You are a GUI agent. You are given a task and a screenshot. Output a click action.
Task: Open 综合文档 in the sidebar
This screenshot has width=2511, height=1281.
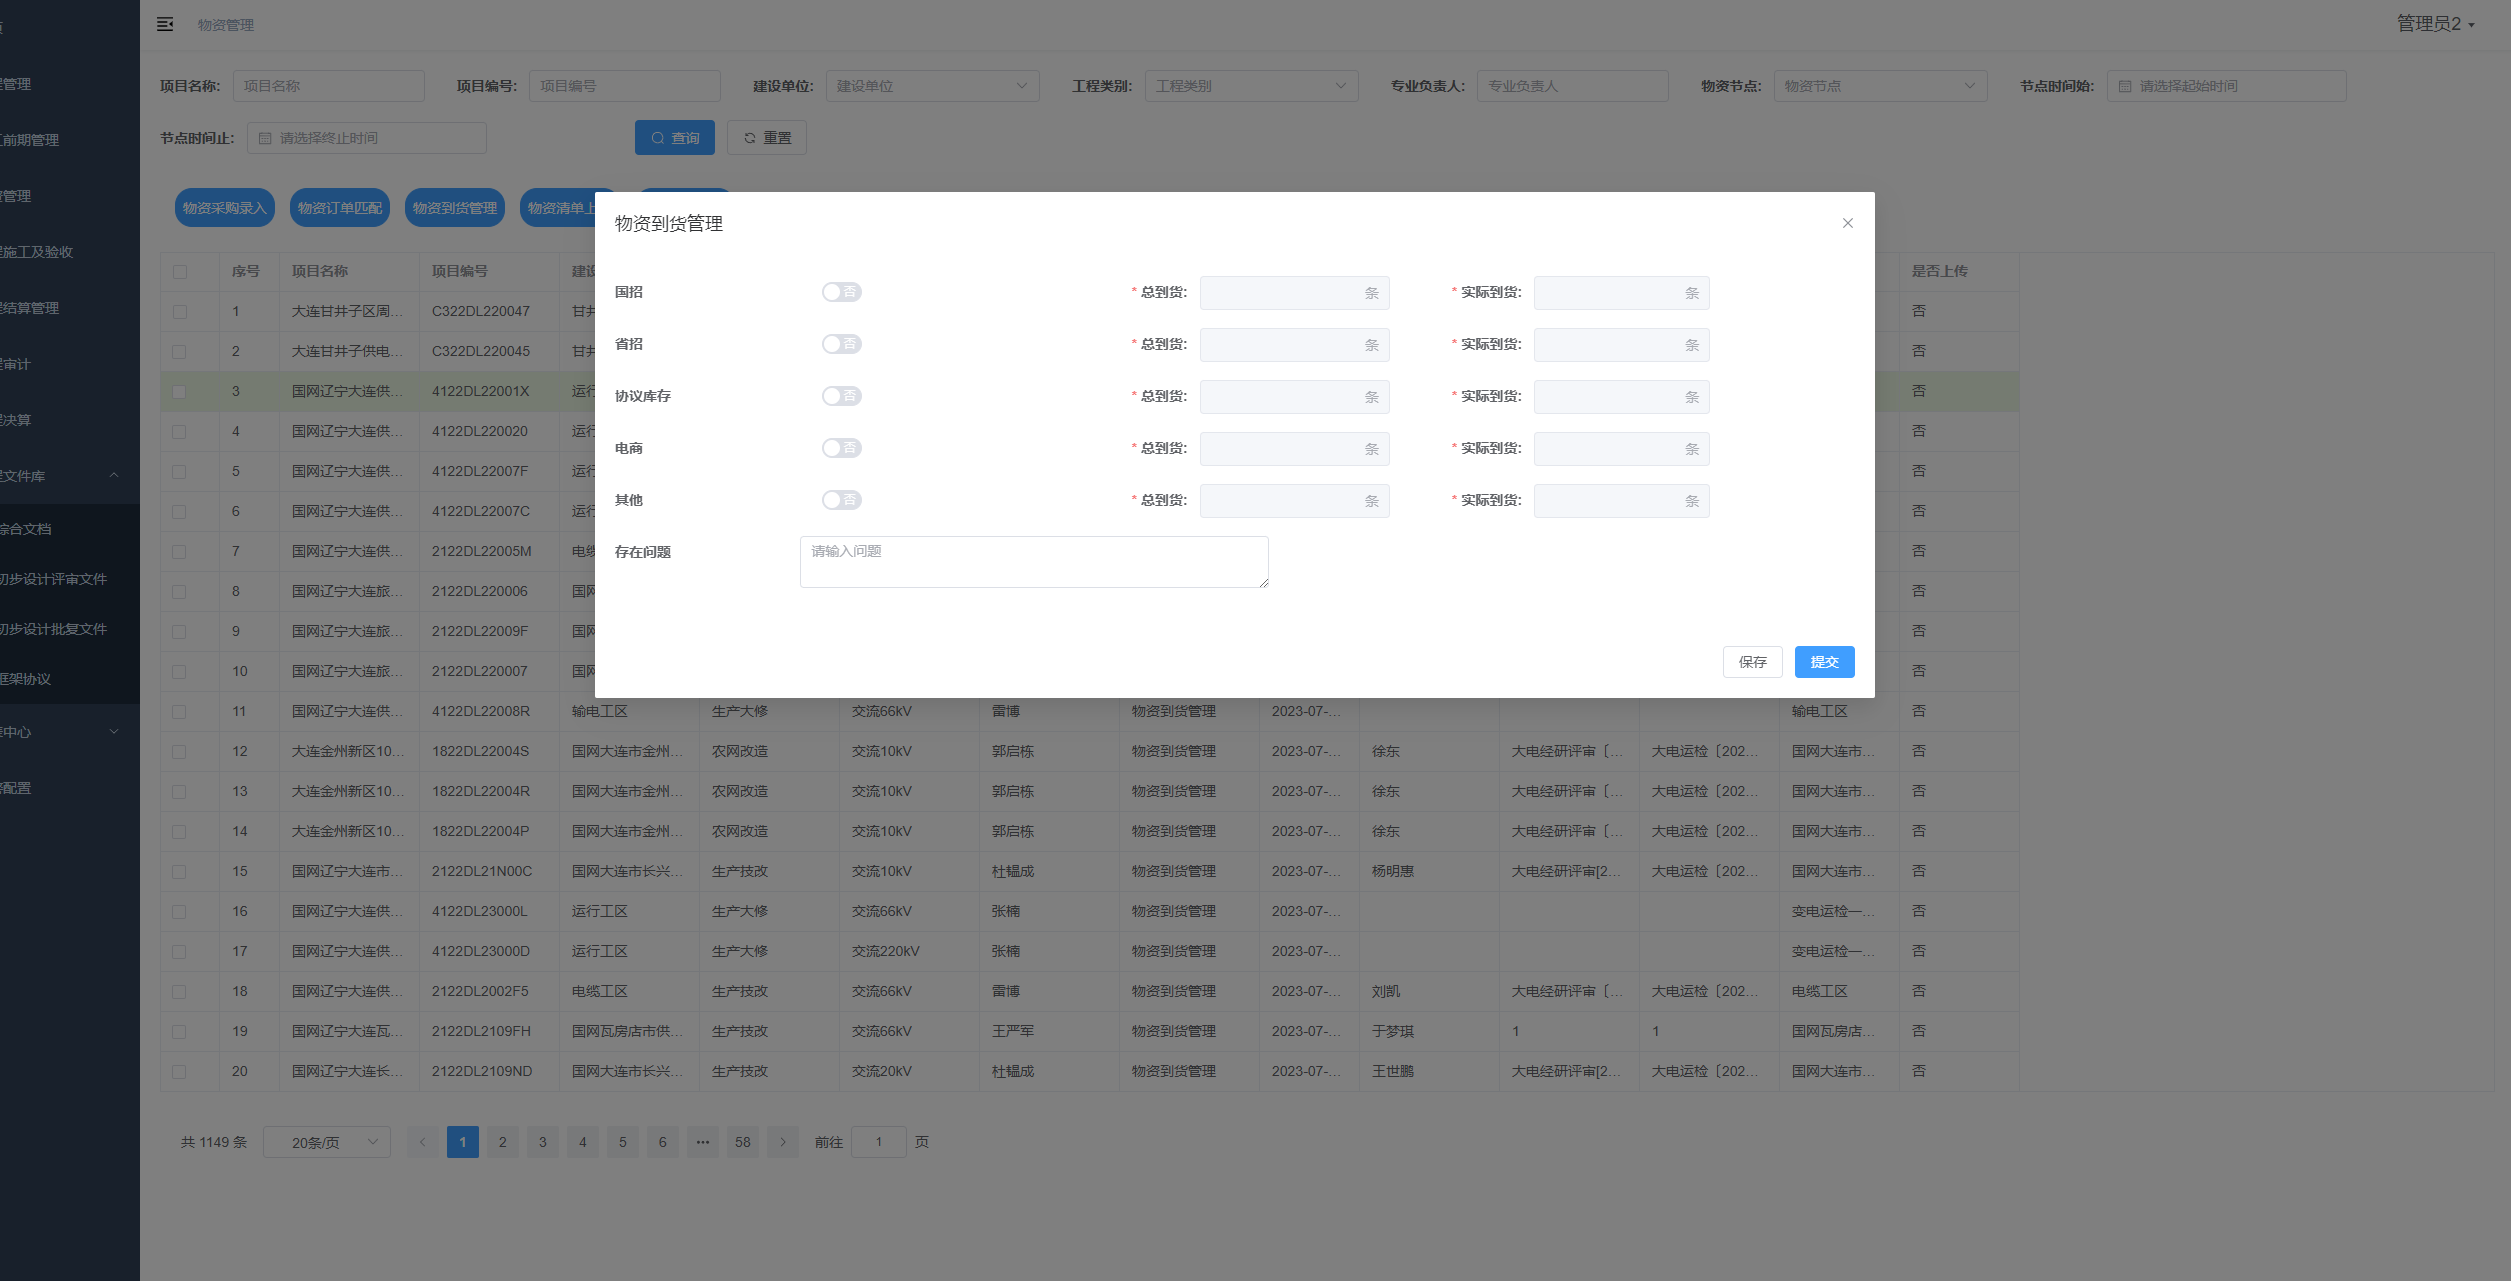tap(70, 529)
